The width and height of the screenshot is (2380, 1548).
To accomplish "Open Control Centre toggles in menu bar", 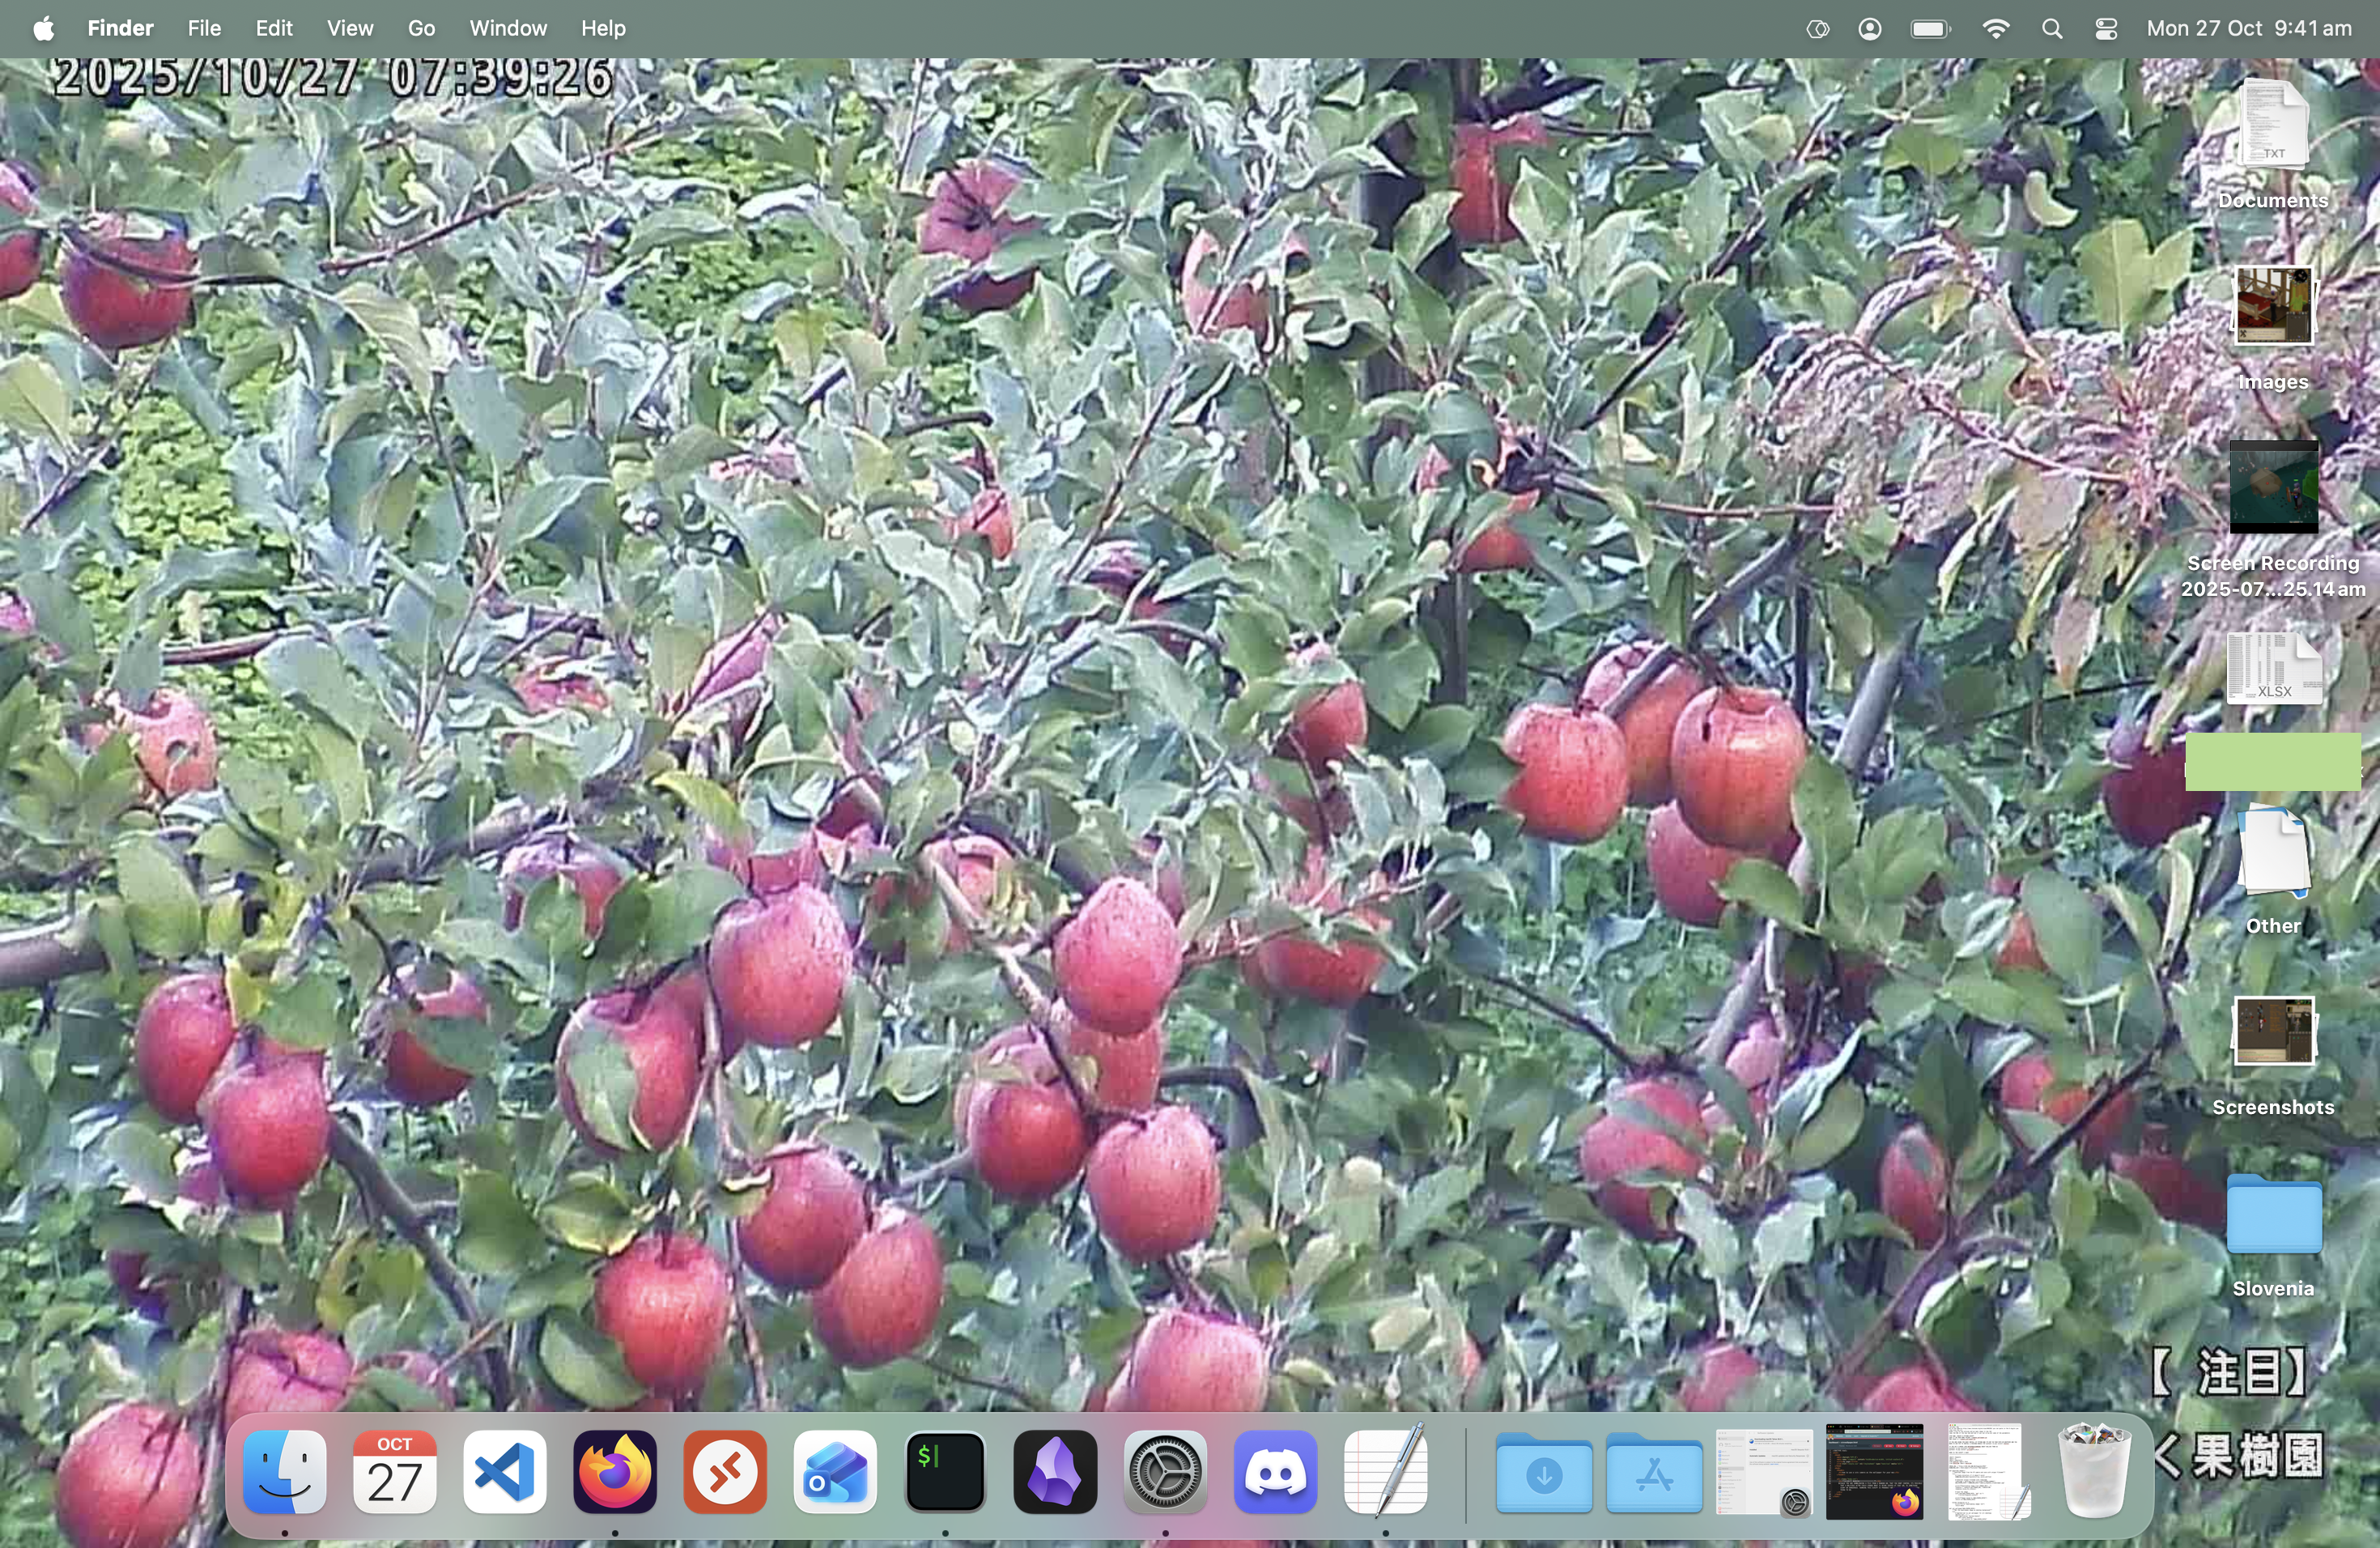I will 2106,29.
